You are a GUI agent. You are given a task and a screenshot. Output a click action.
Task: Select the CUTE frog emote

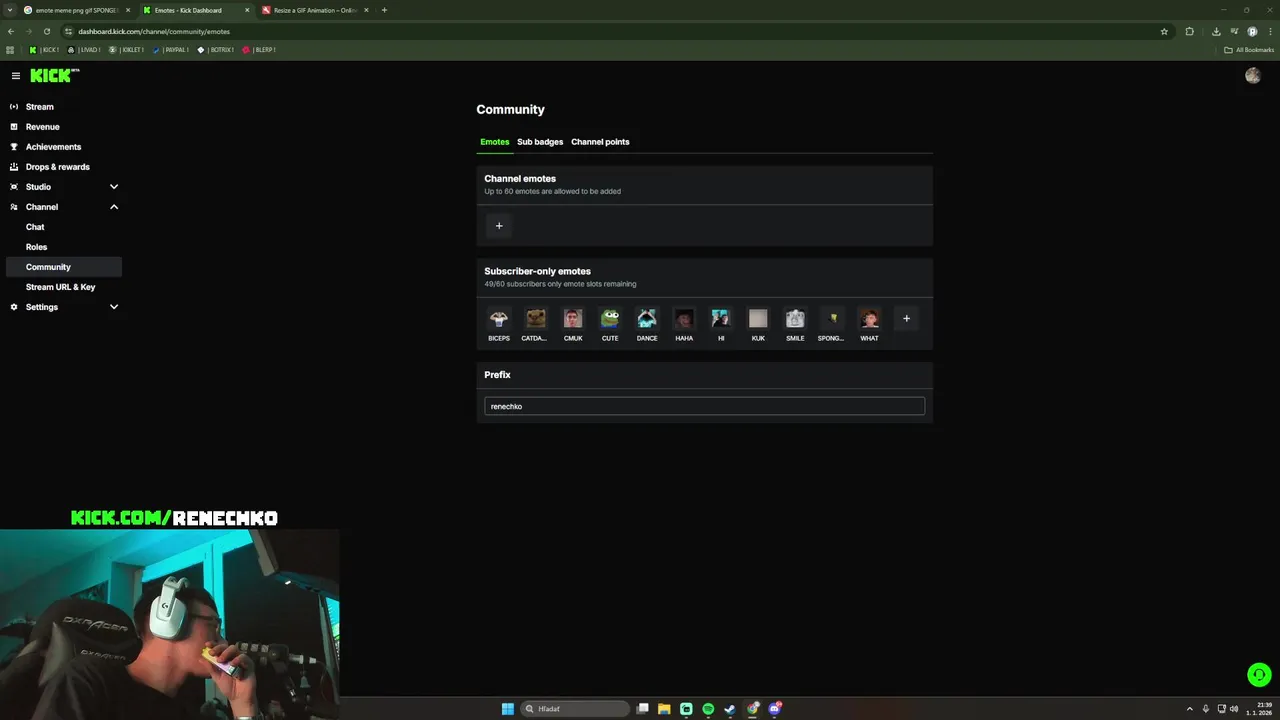click(610, 319)
